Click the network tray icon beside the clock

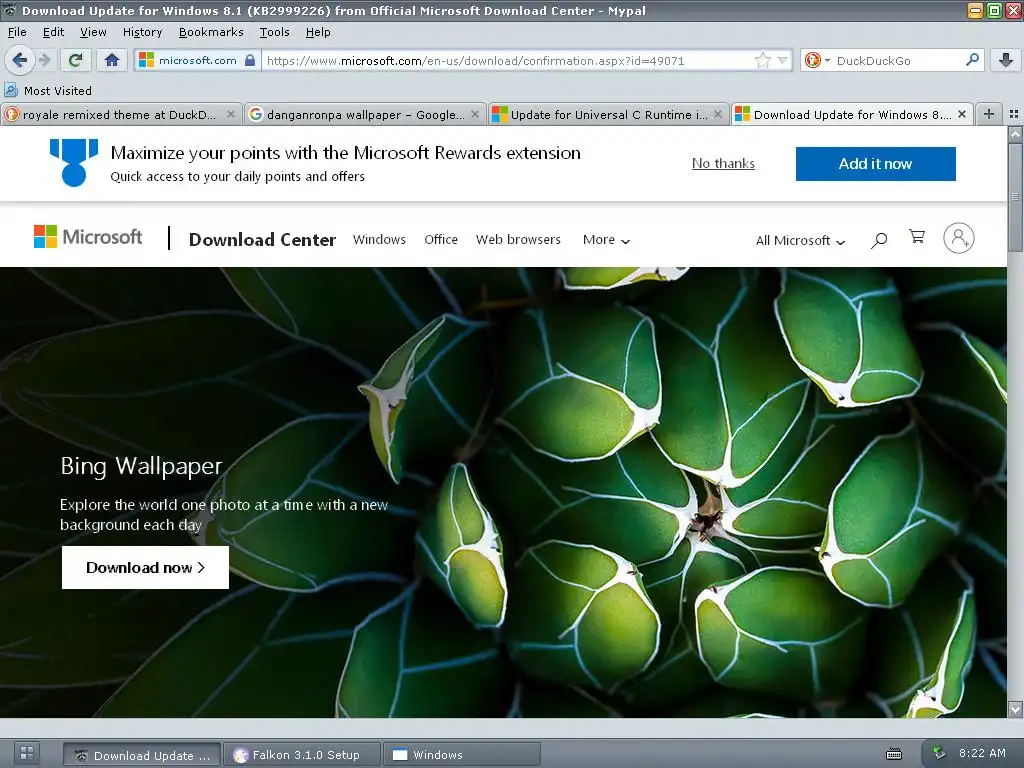pos(938,753)
